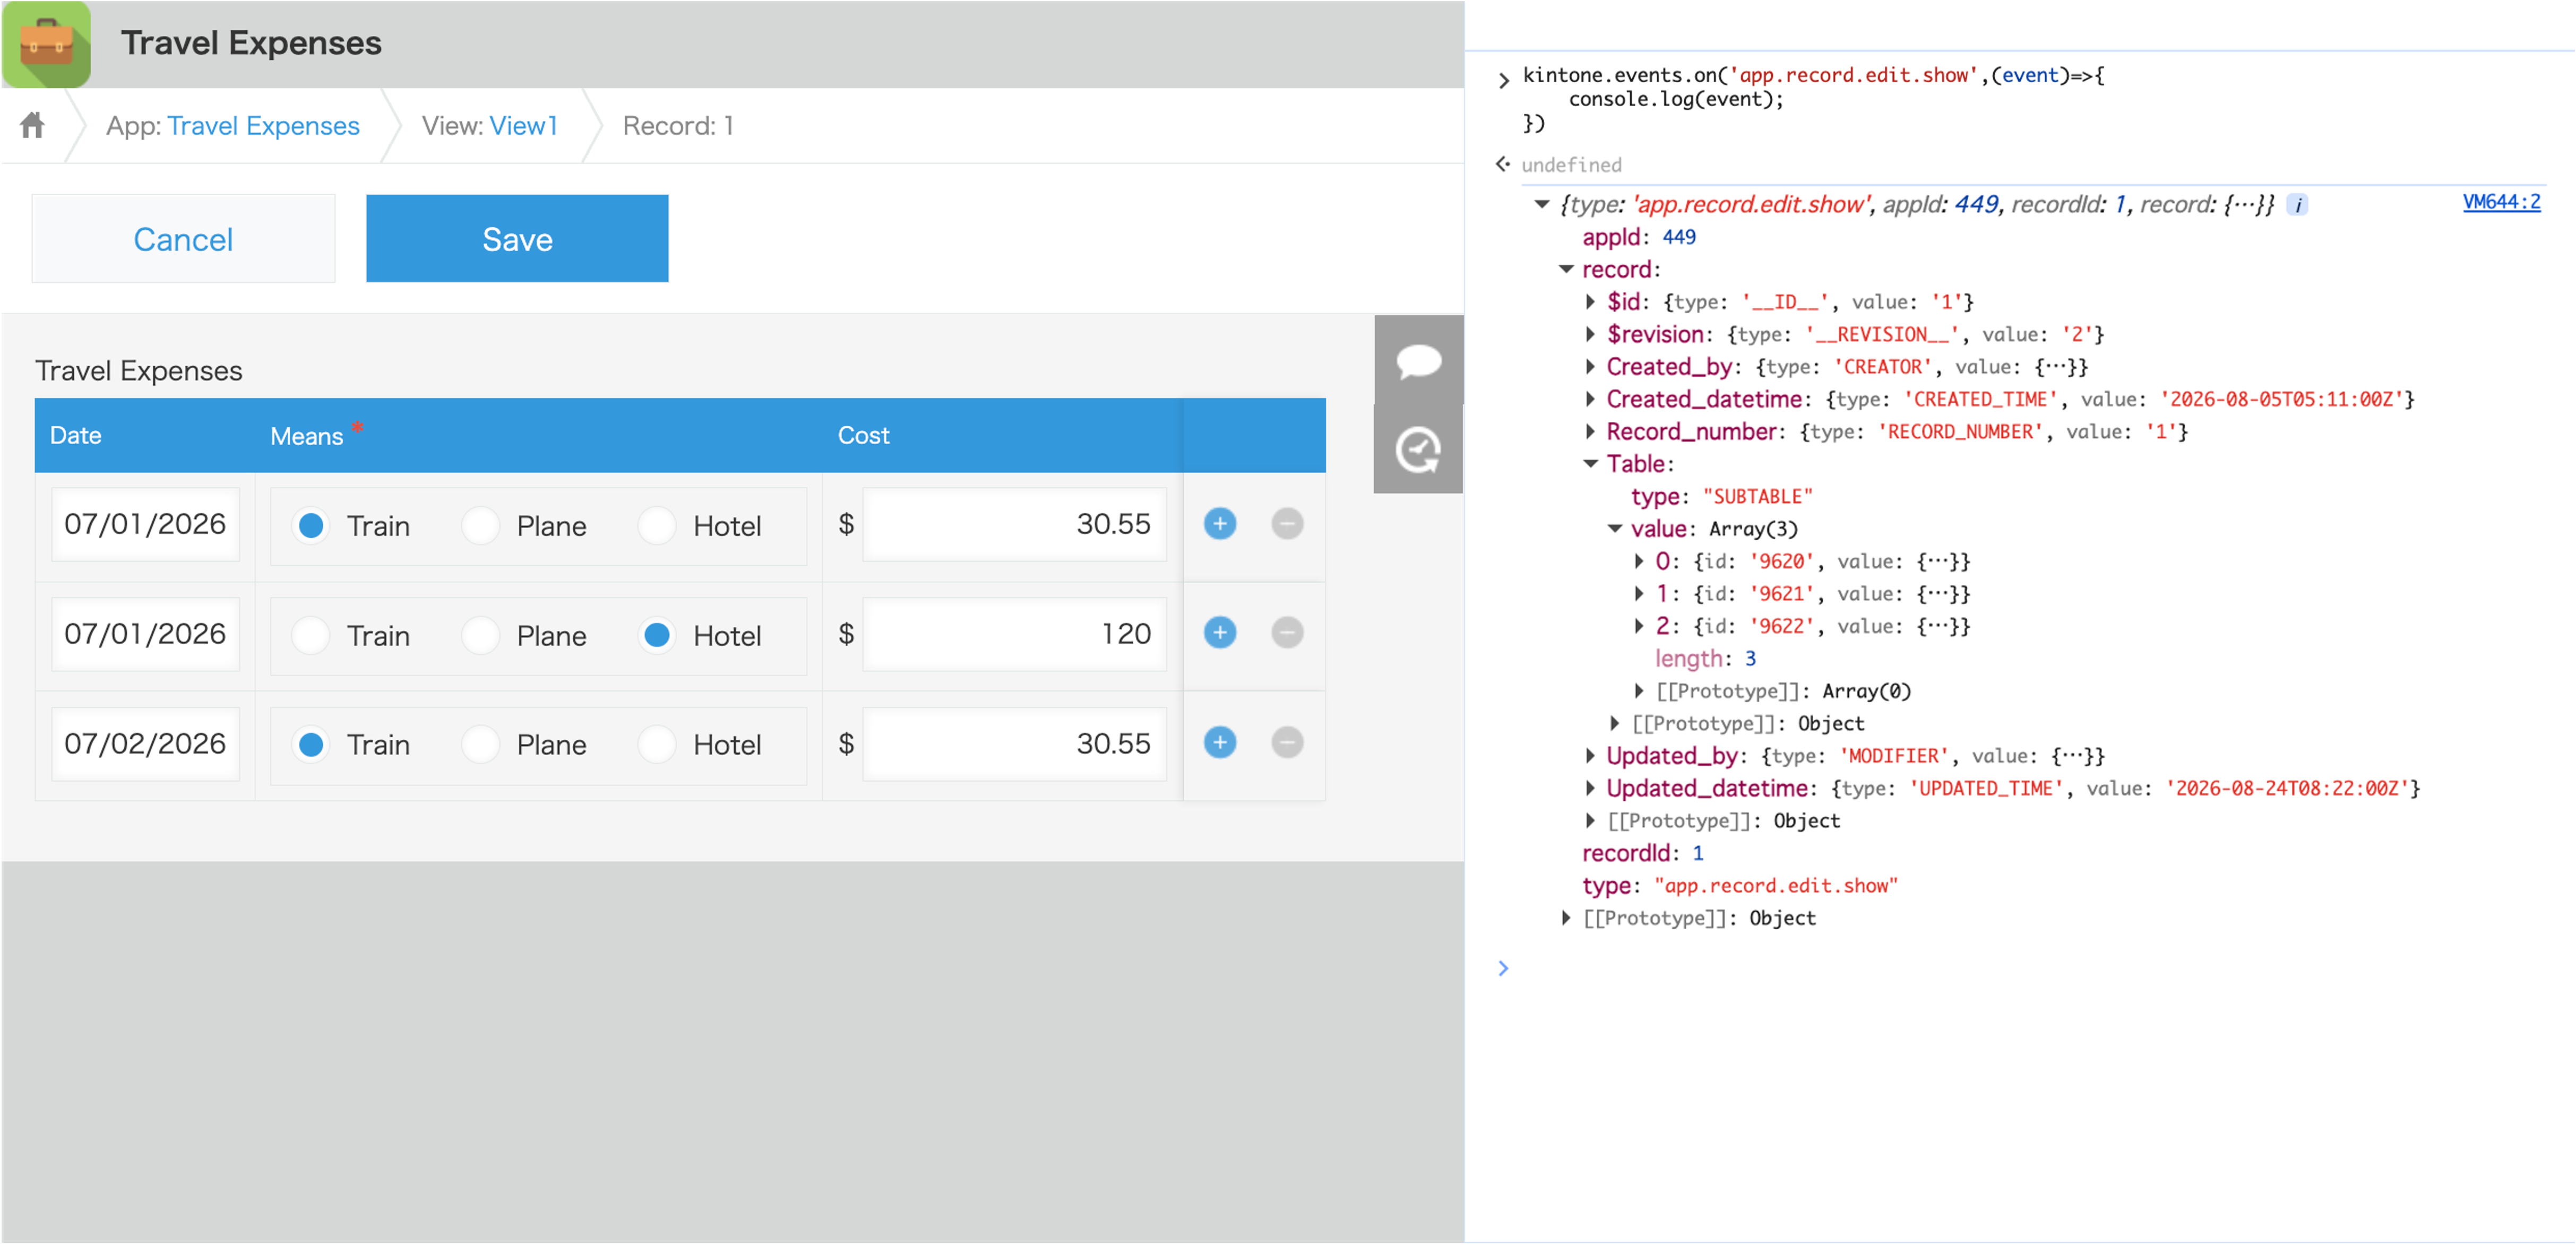Expand the Updated_by property
Viewport: 2576px width, 1245px height.
tap(1591, 756)
